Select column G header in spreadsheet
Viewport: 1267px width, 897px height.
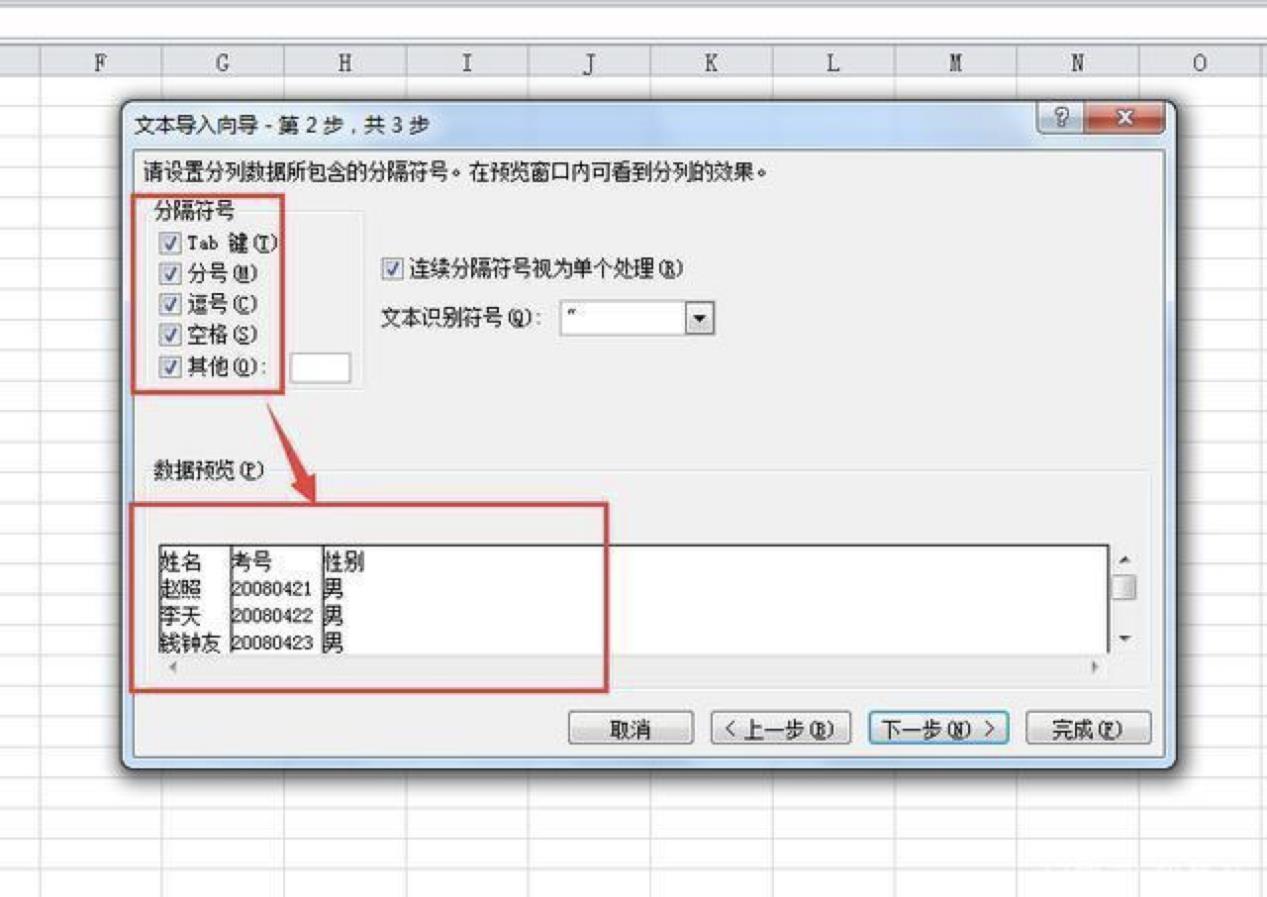coord(222,63)
